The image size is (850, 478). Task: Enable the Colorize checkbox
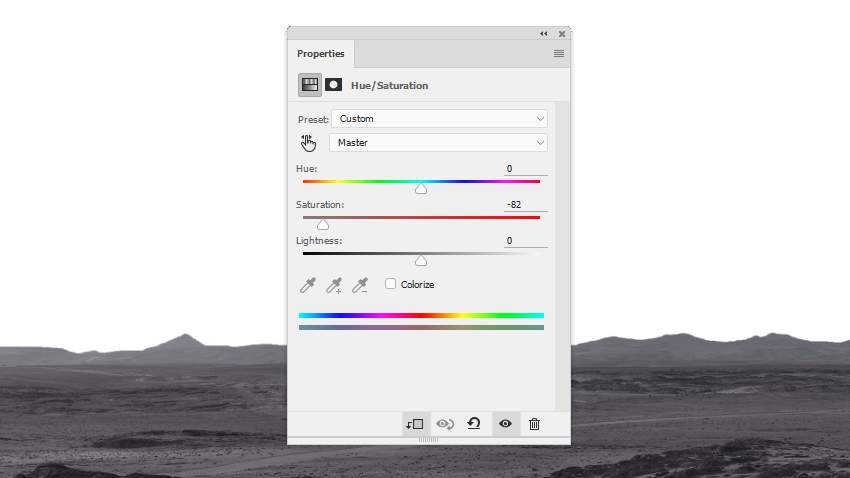390,284
